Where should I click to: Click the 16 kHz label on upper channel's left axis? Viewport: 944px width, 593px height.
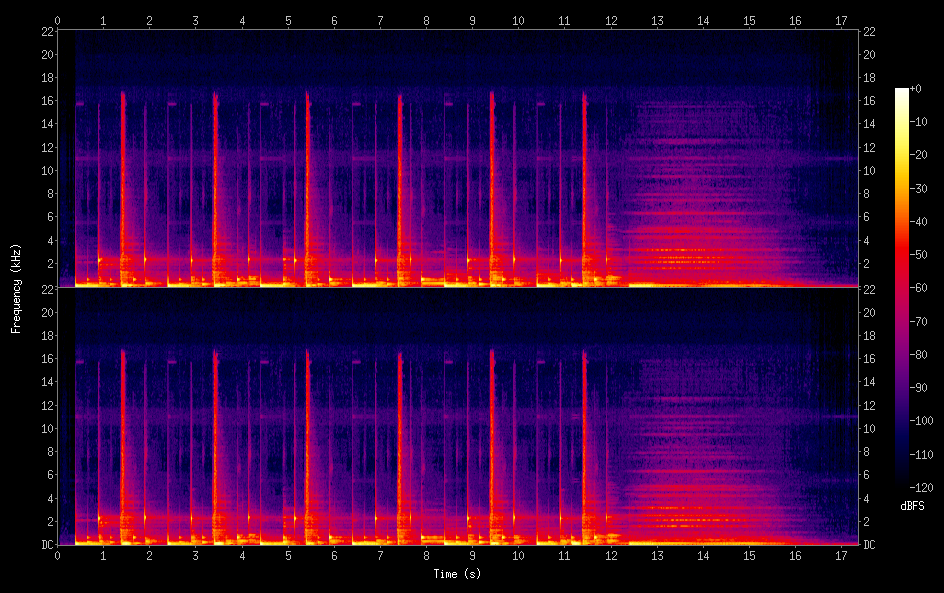(46, 101)
